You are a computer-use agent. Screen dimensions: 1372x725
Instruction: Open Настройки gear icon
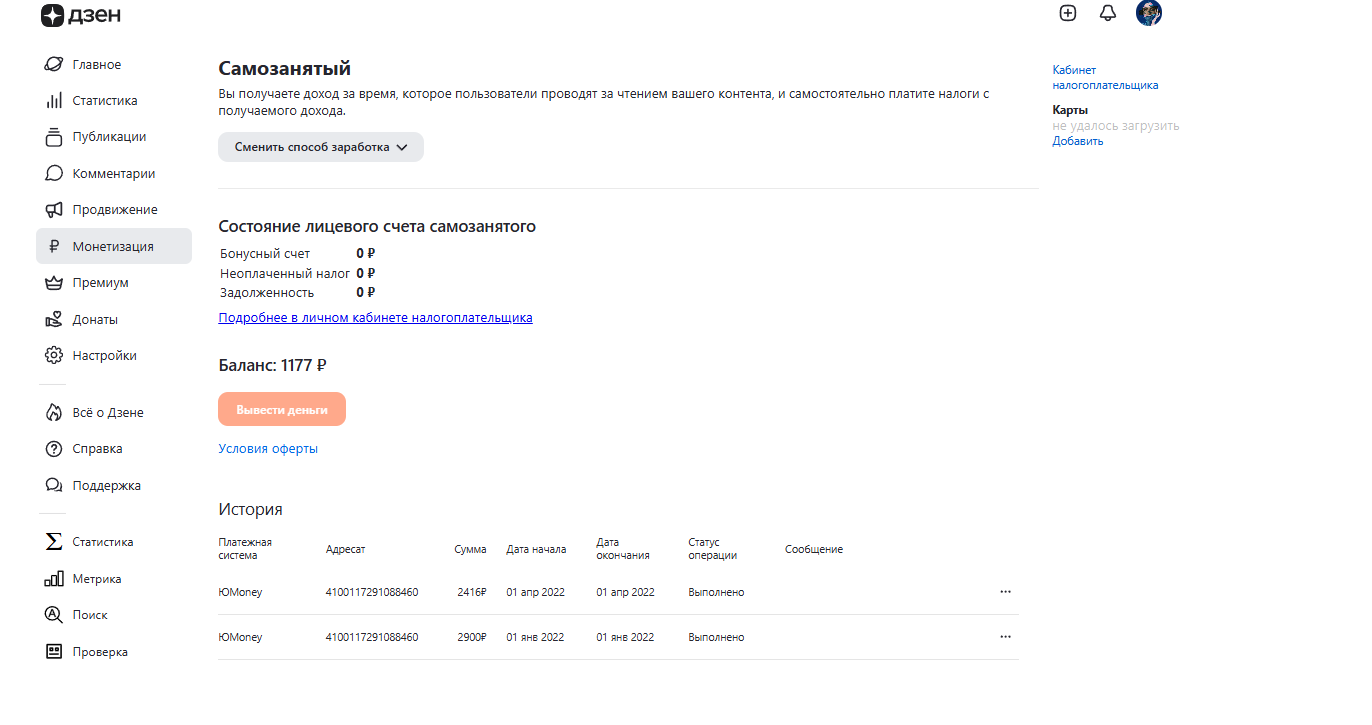(54, 356)
